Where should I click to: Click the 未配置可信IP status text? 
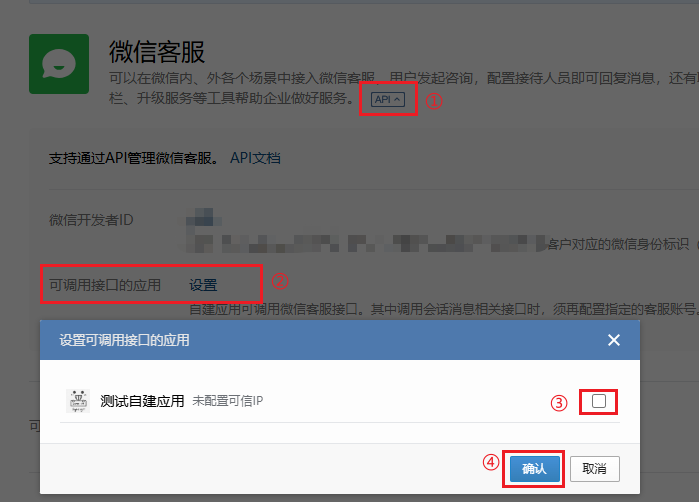point(228,401)
